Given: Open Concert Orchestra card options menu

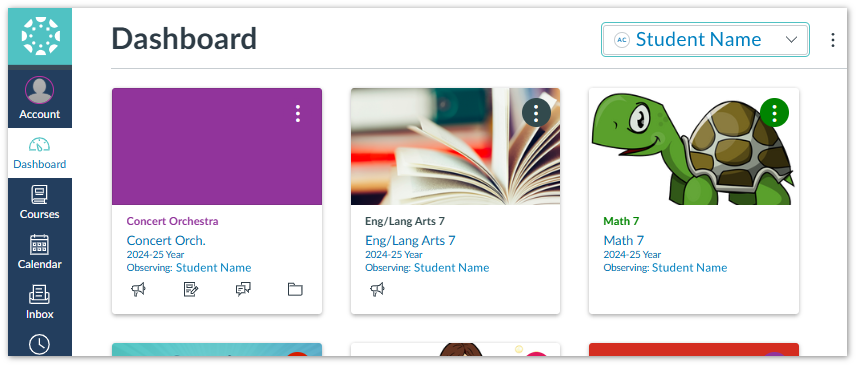Looking at the screenshot, I should click(298, 113).
